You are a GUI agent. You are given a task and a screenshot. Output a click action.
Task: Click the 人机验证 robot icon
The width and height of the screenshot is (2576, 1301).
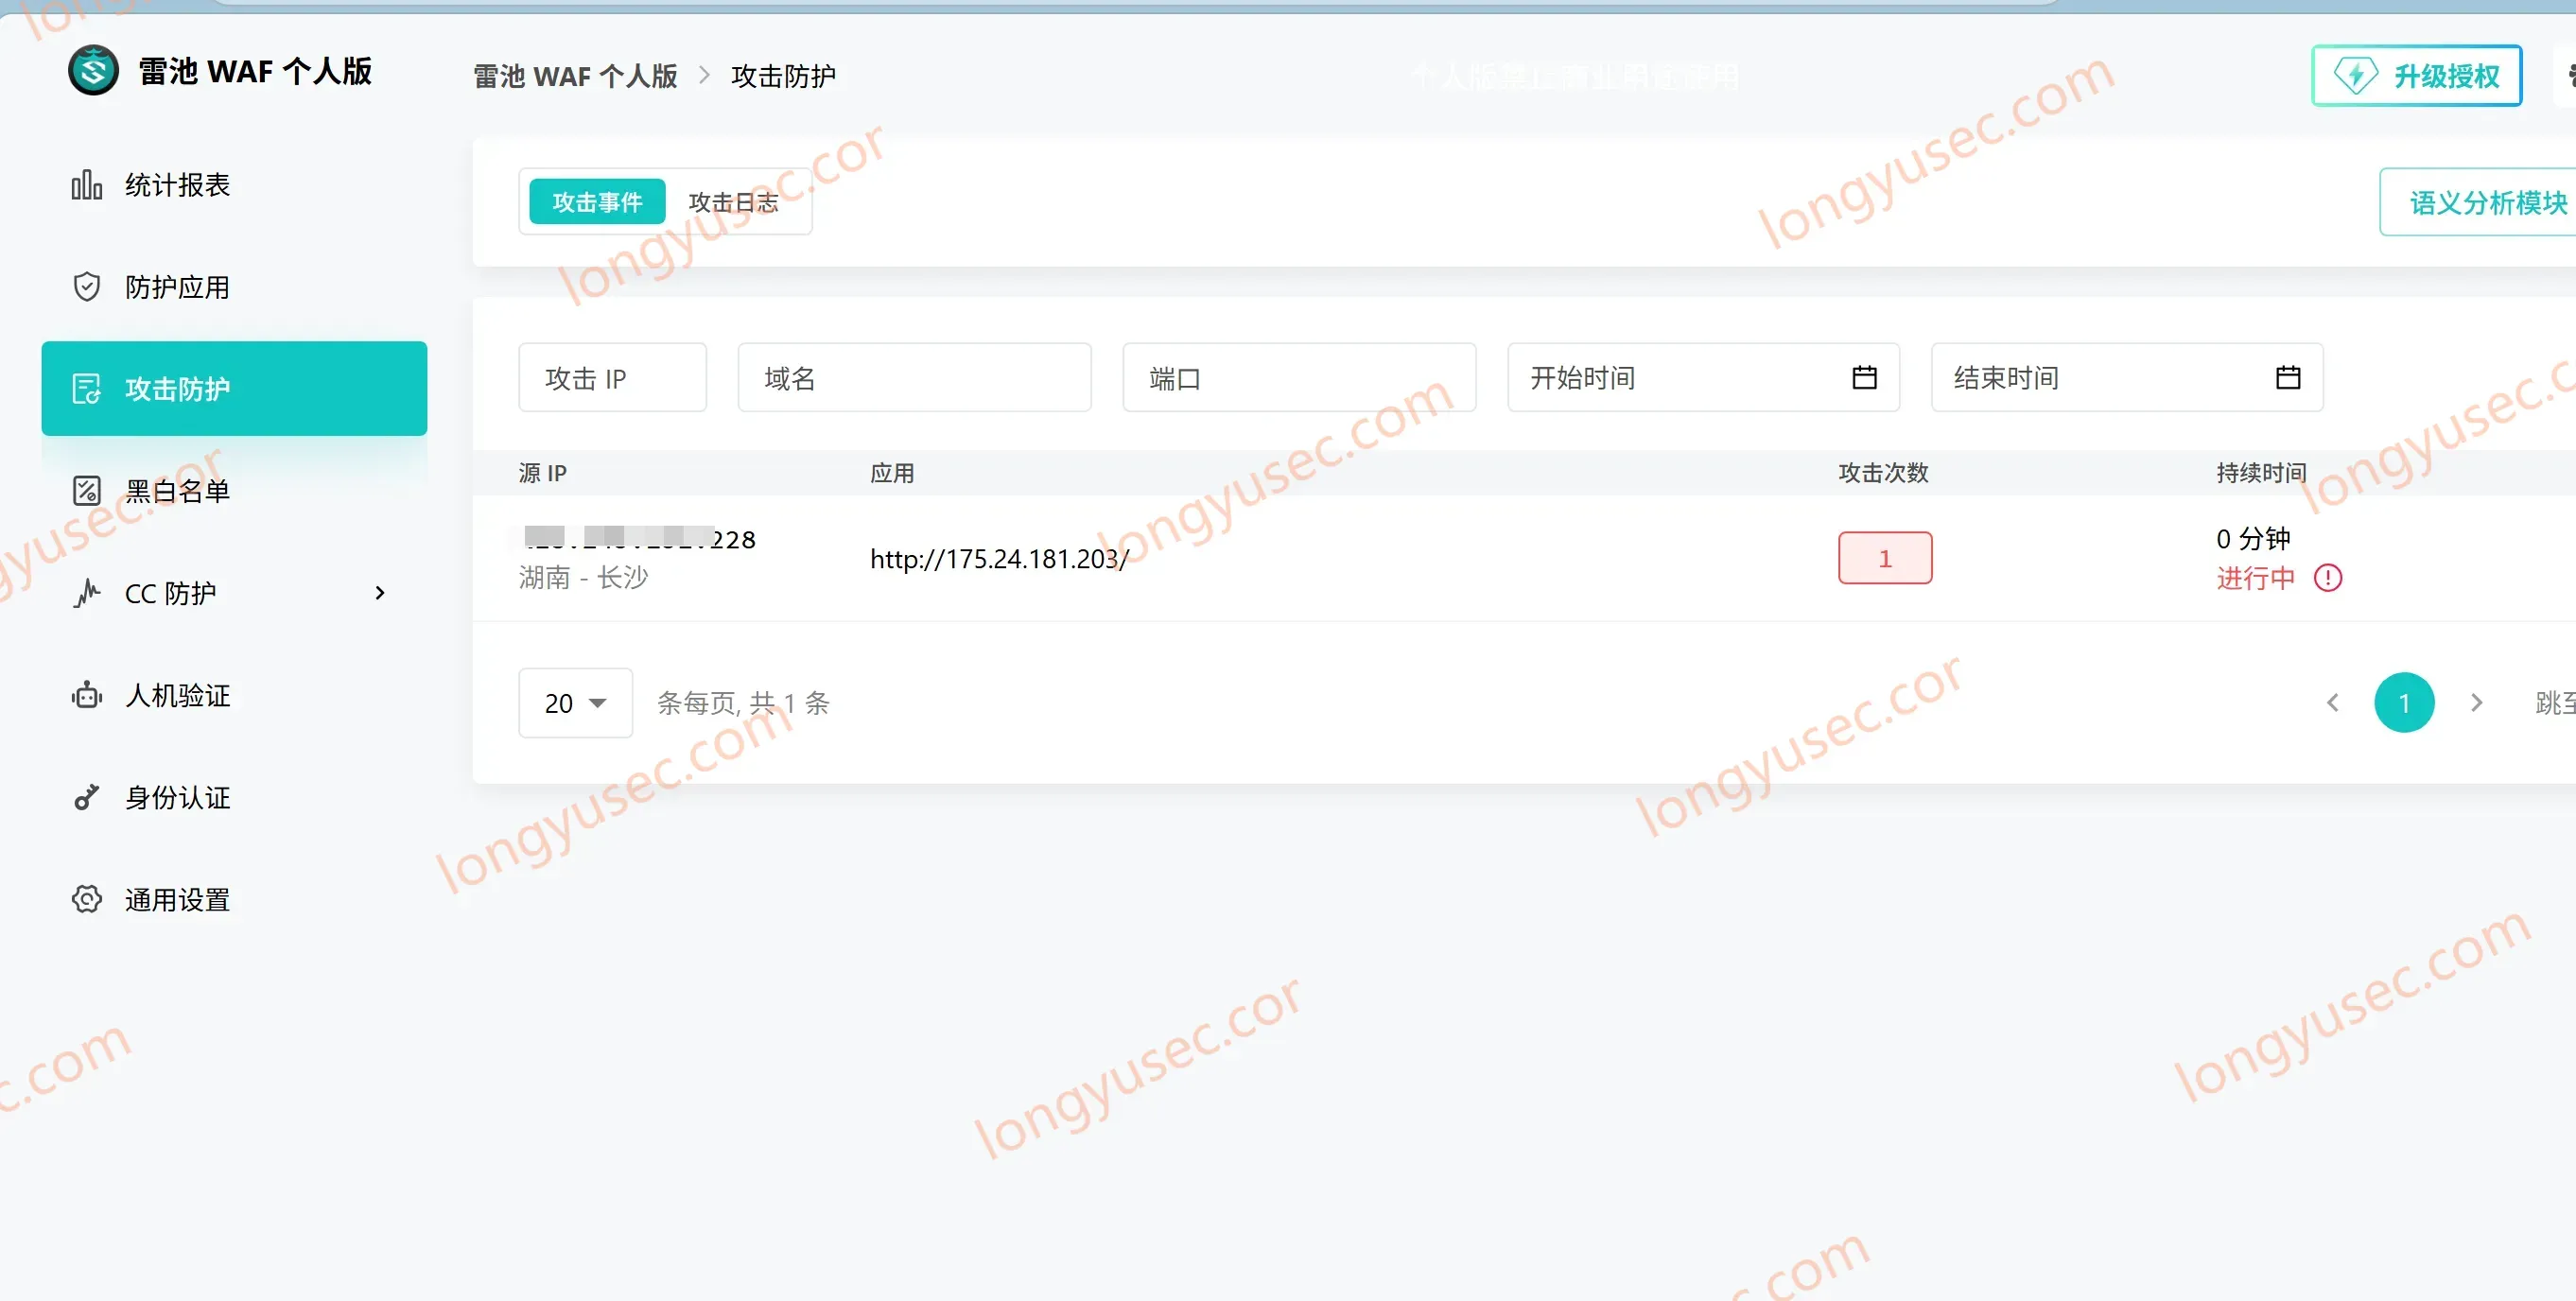(87, 695)
